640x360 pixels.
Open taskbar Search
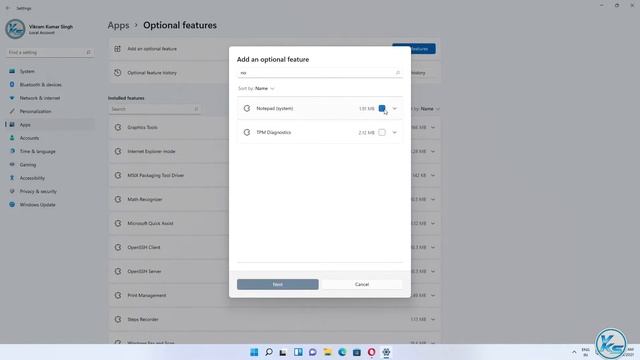(269, 352)
